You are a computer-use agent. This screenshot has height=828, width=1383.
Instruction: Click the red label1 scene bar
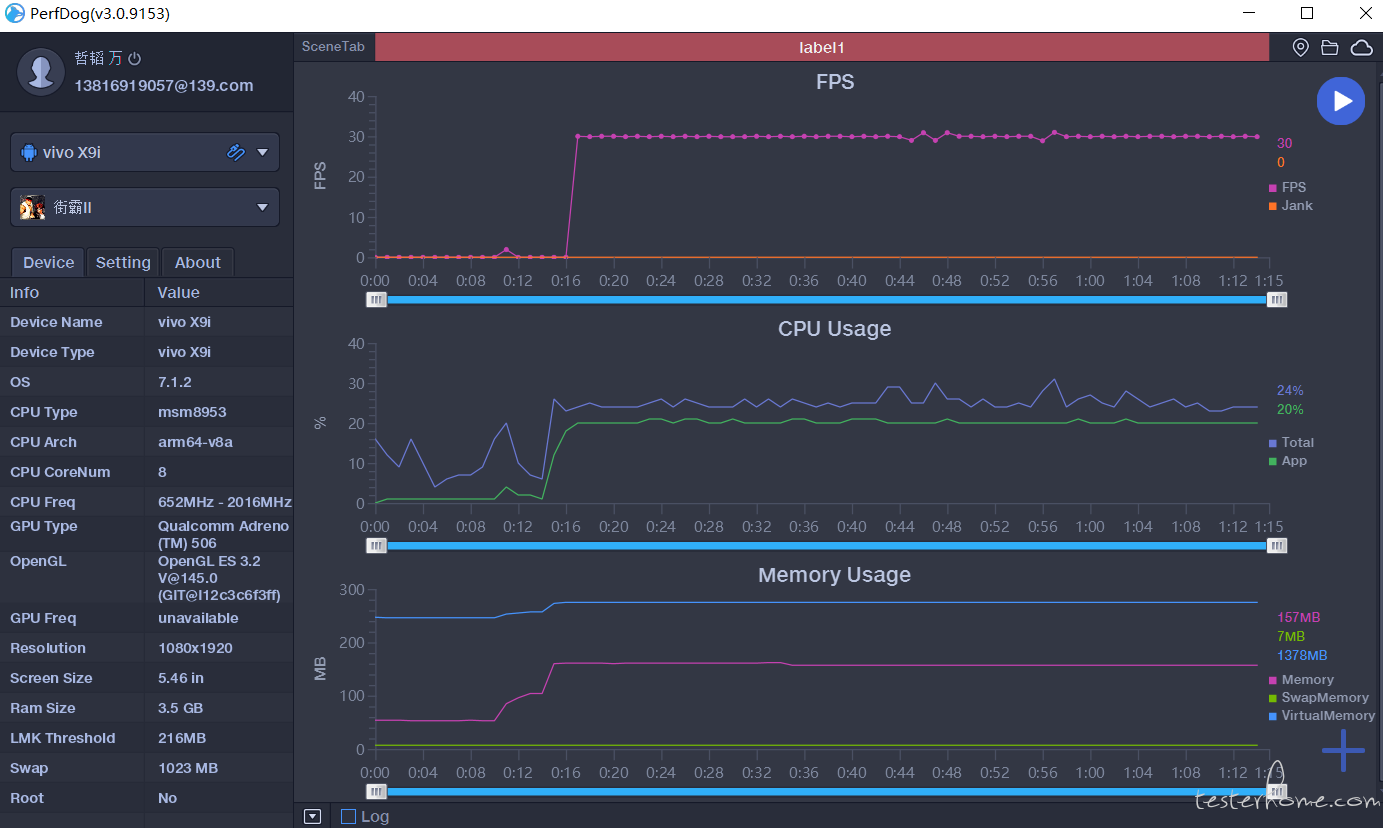coord(821,47)
